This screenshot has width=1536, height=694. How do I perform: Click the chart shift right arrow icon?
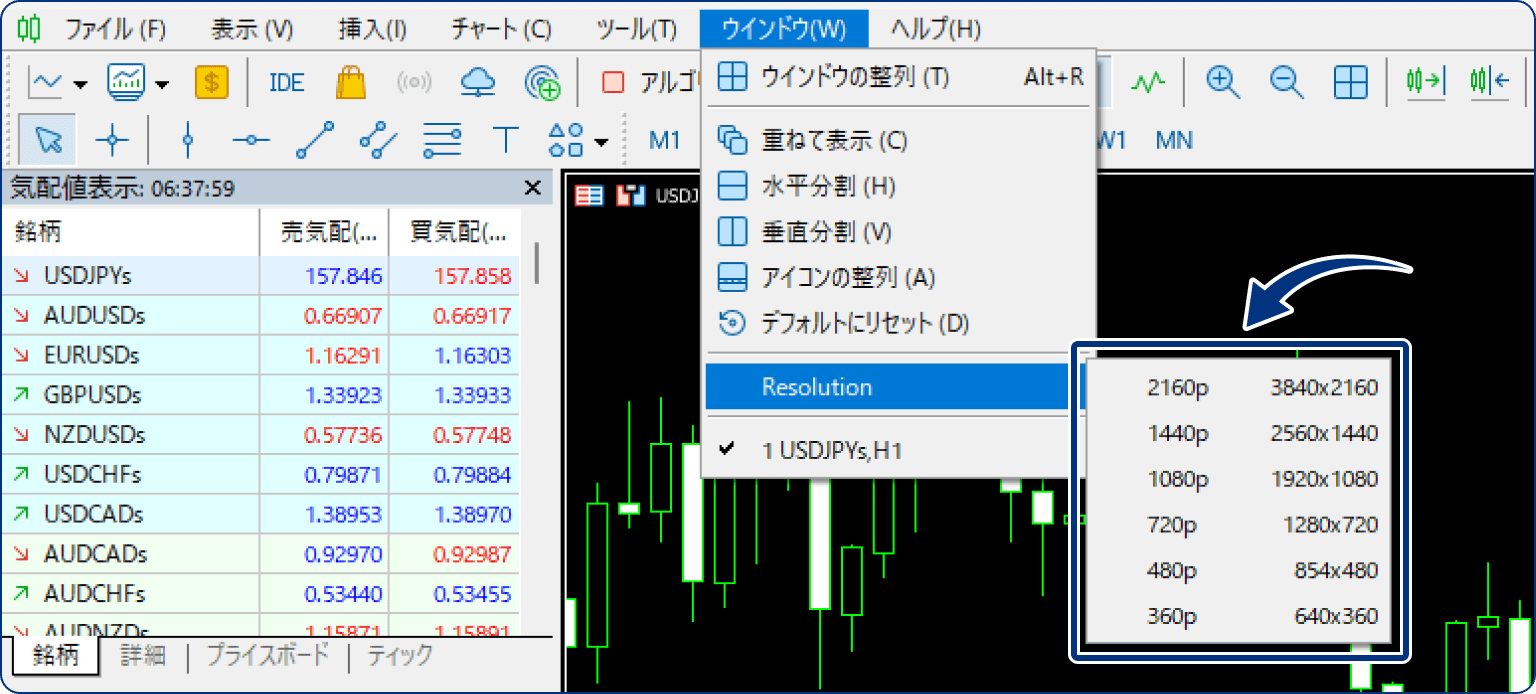point(1427,82)
